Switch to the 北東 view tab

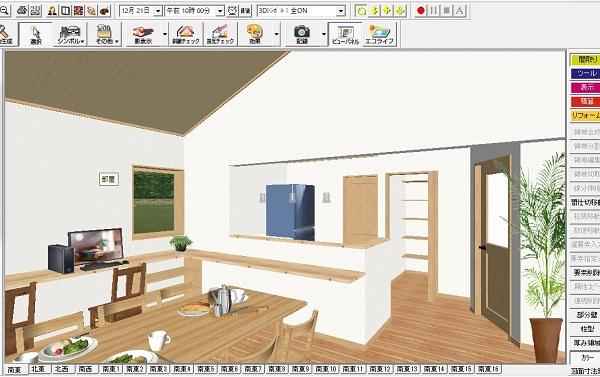pos(38,369)
